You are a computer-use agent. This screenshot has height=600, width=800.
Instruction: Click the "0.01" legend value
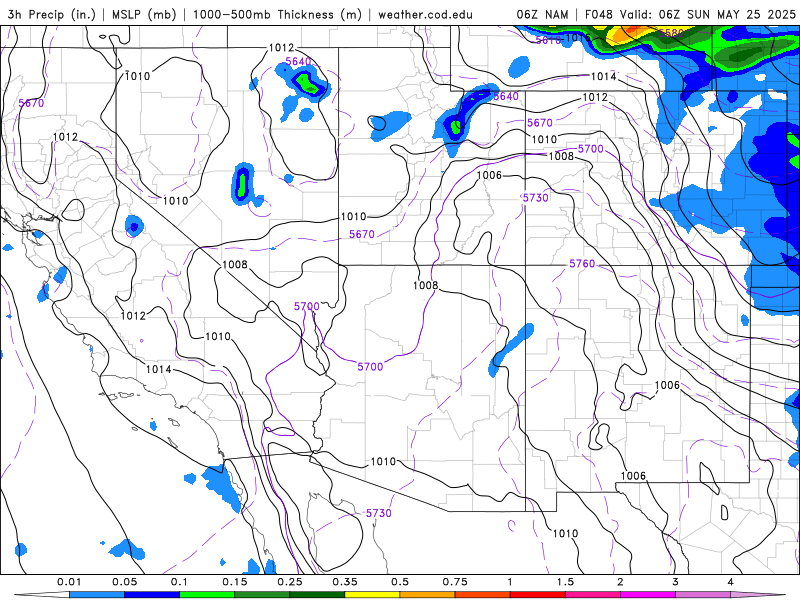tap(69, 582)
